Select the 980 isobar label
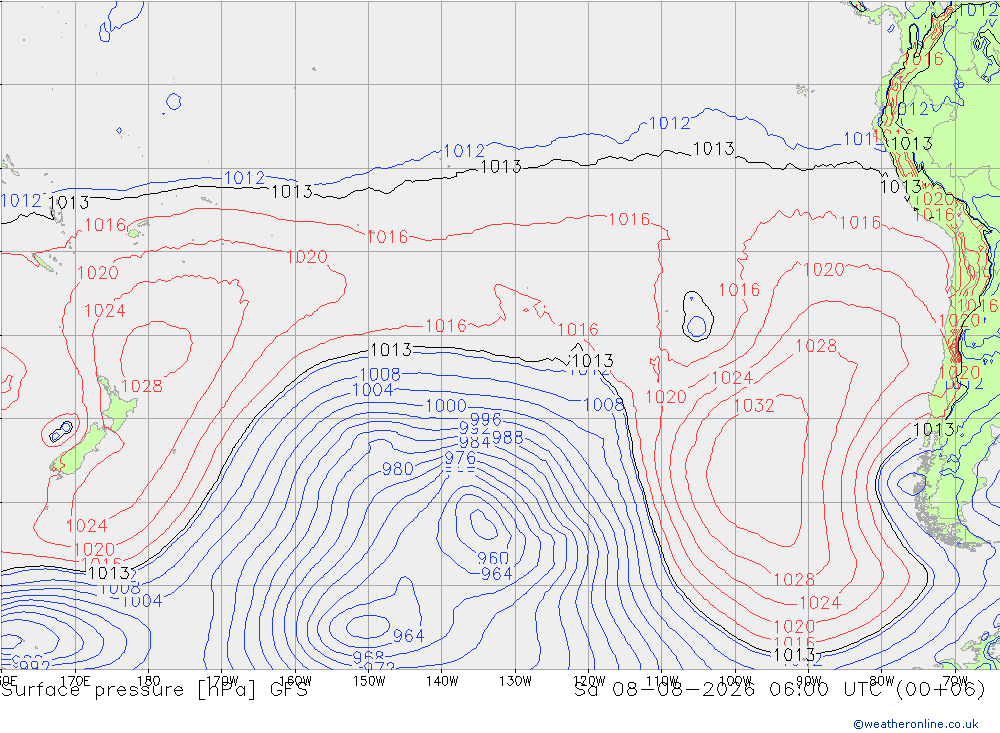This screenshot has width=1000, height=733. (x=397, y=469)
